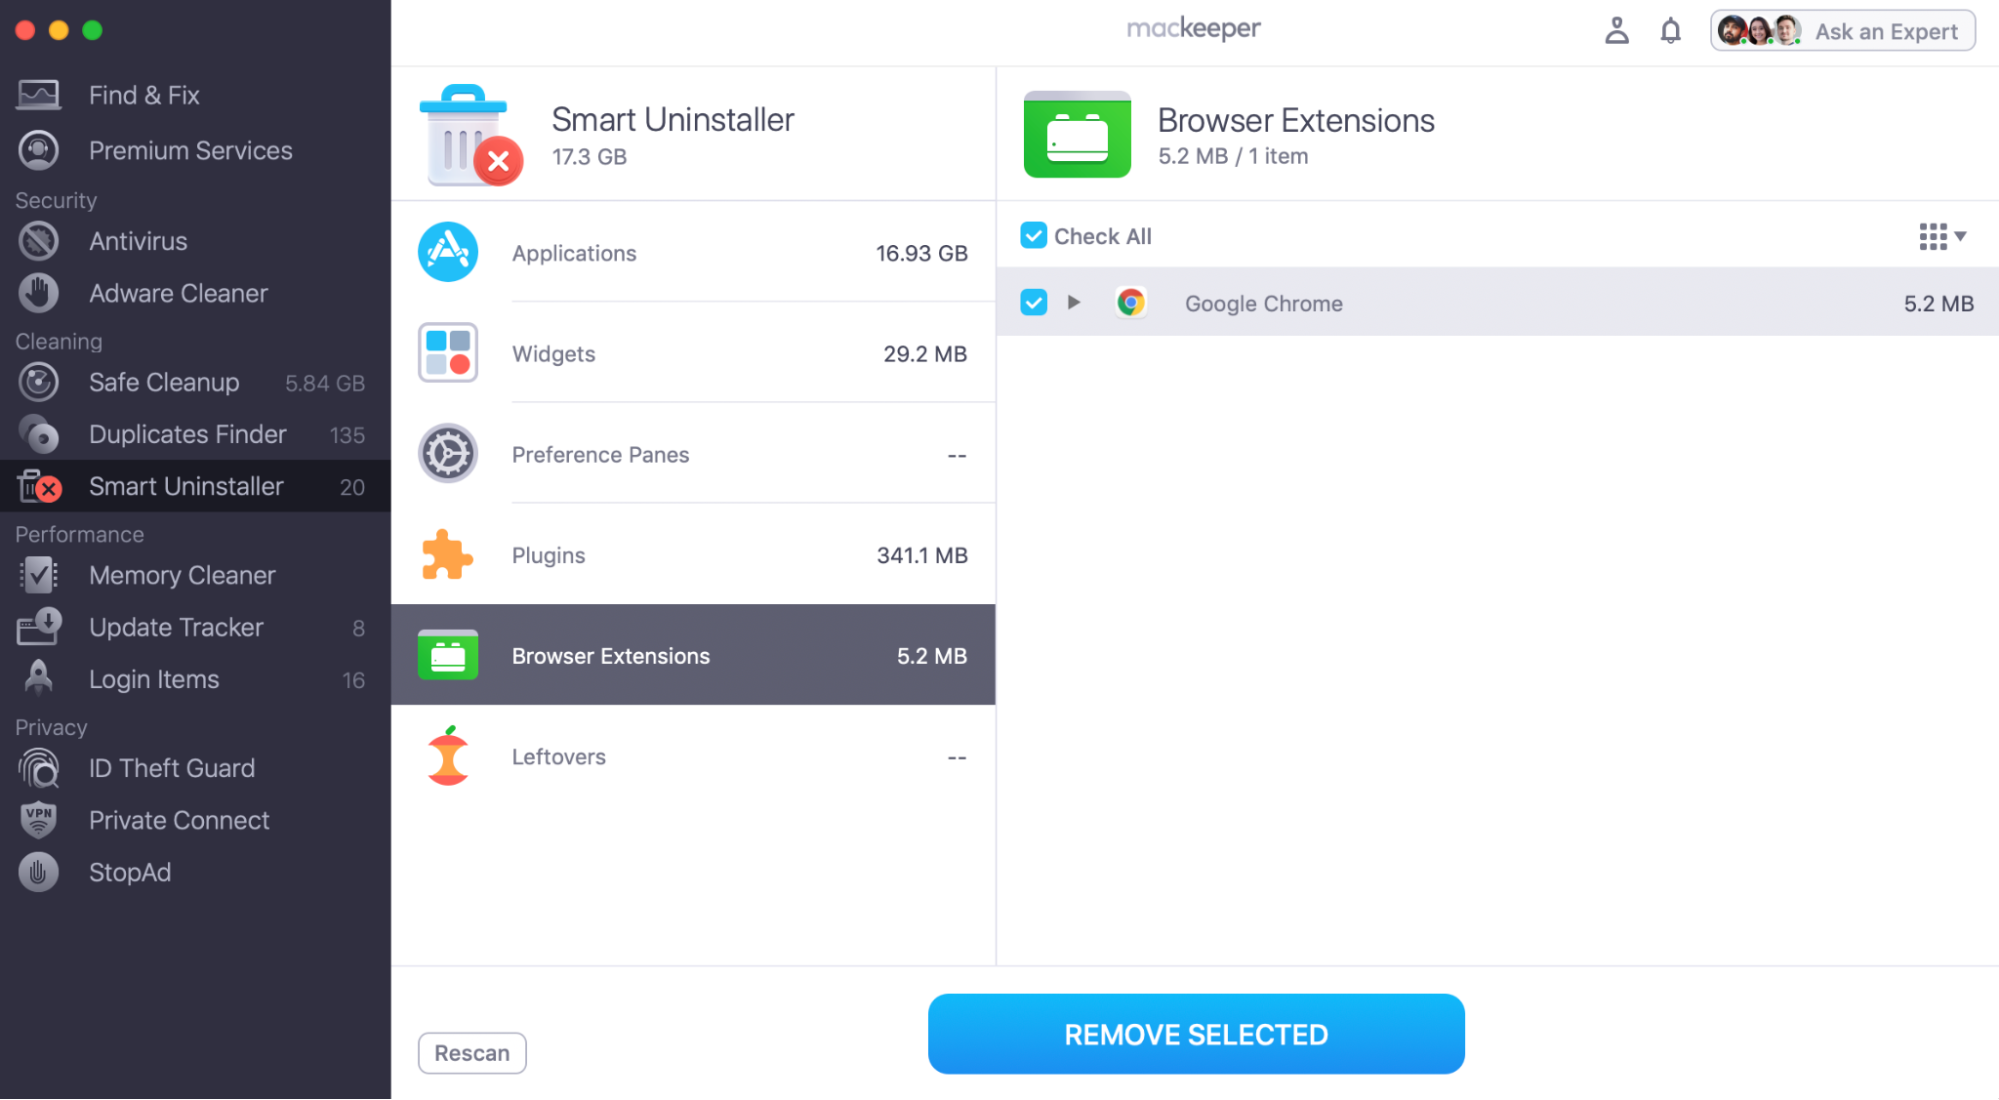The image size is (1999, 1100).
Task: Uncheck the Check All checkbox
Action: [x=1033, y=236]
